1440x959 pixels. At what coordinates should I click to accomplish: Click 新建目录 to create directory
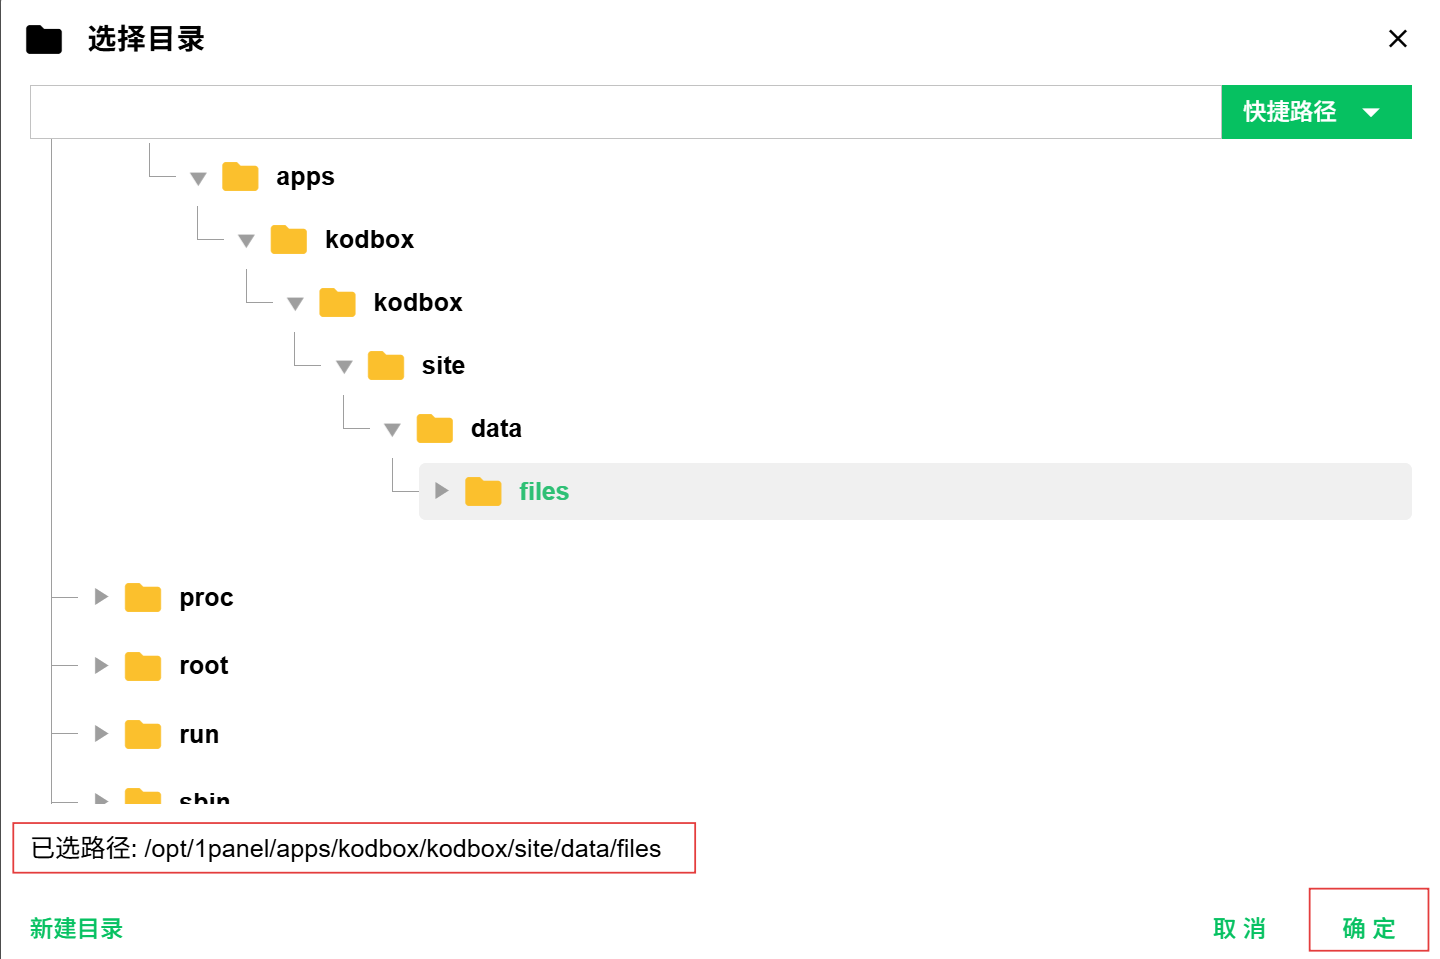[76, 929]
